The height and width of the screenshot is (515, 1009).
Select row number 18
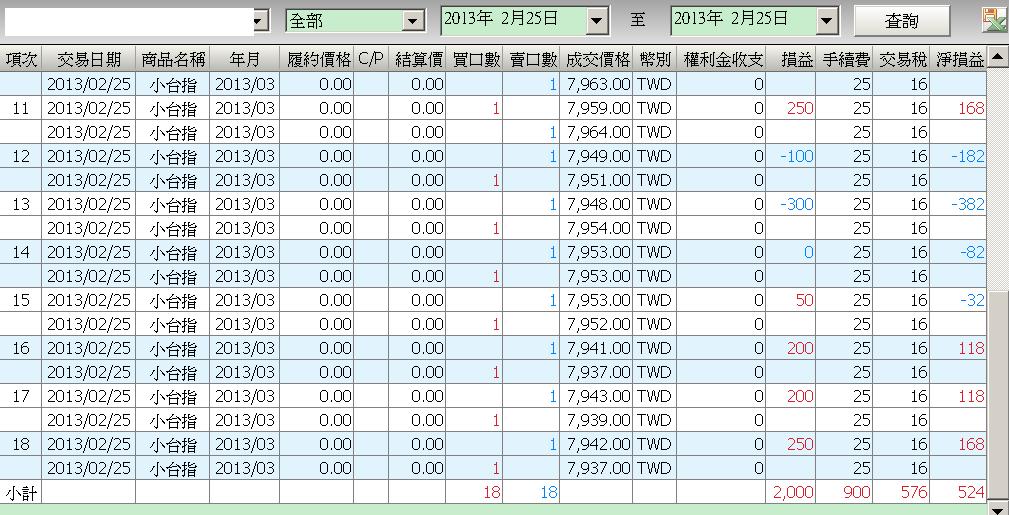coord(21,444)
